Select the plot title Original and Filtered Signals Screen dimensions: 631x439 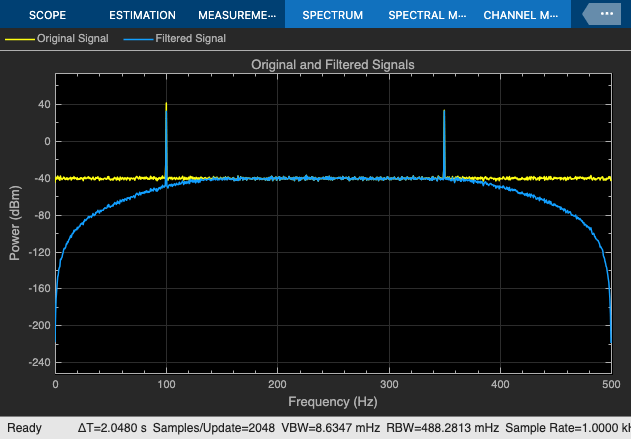[333, 64]
